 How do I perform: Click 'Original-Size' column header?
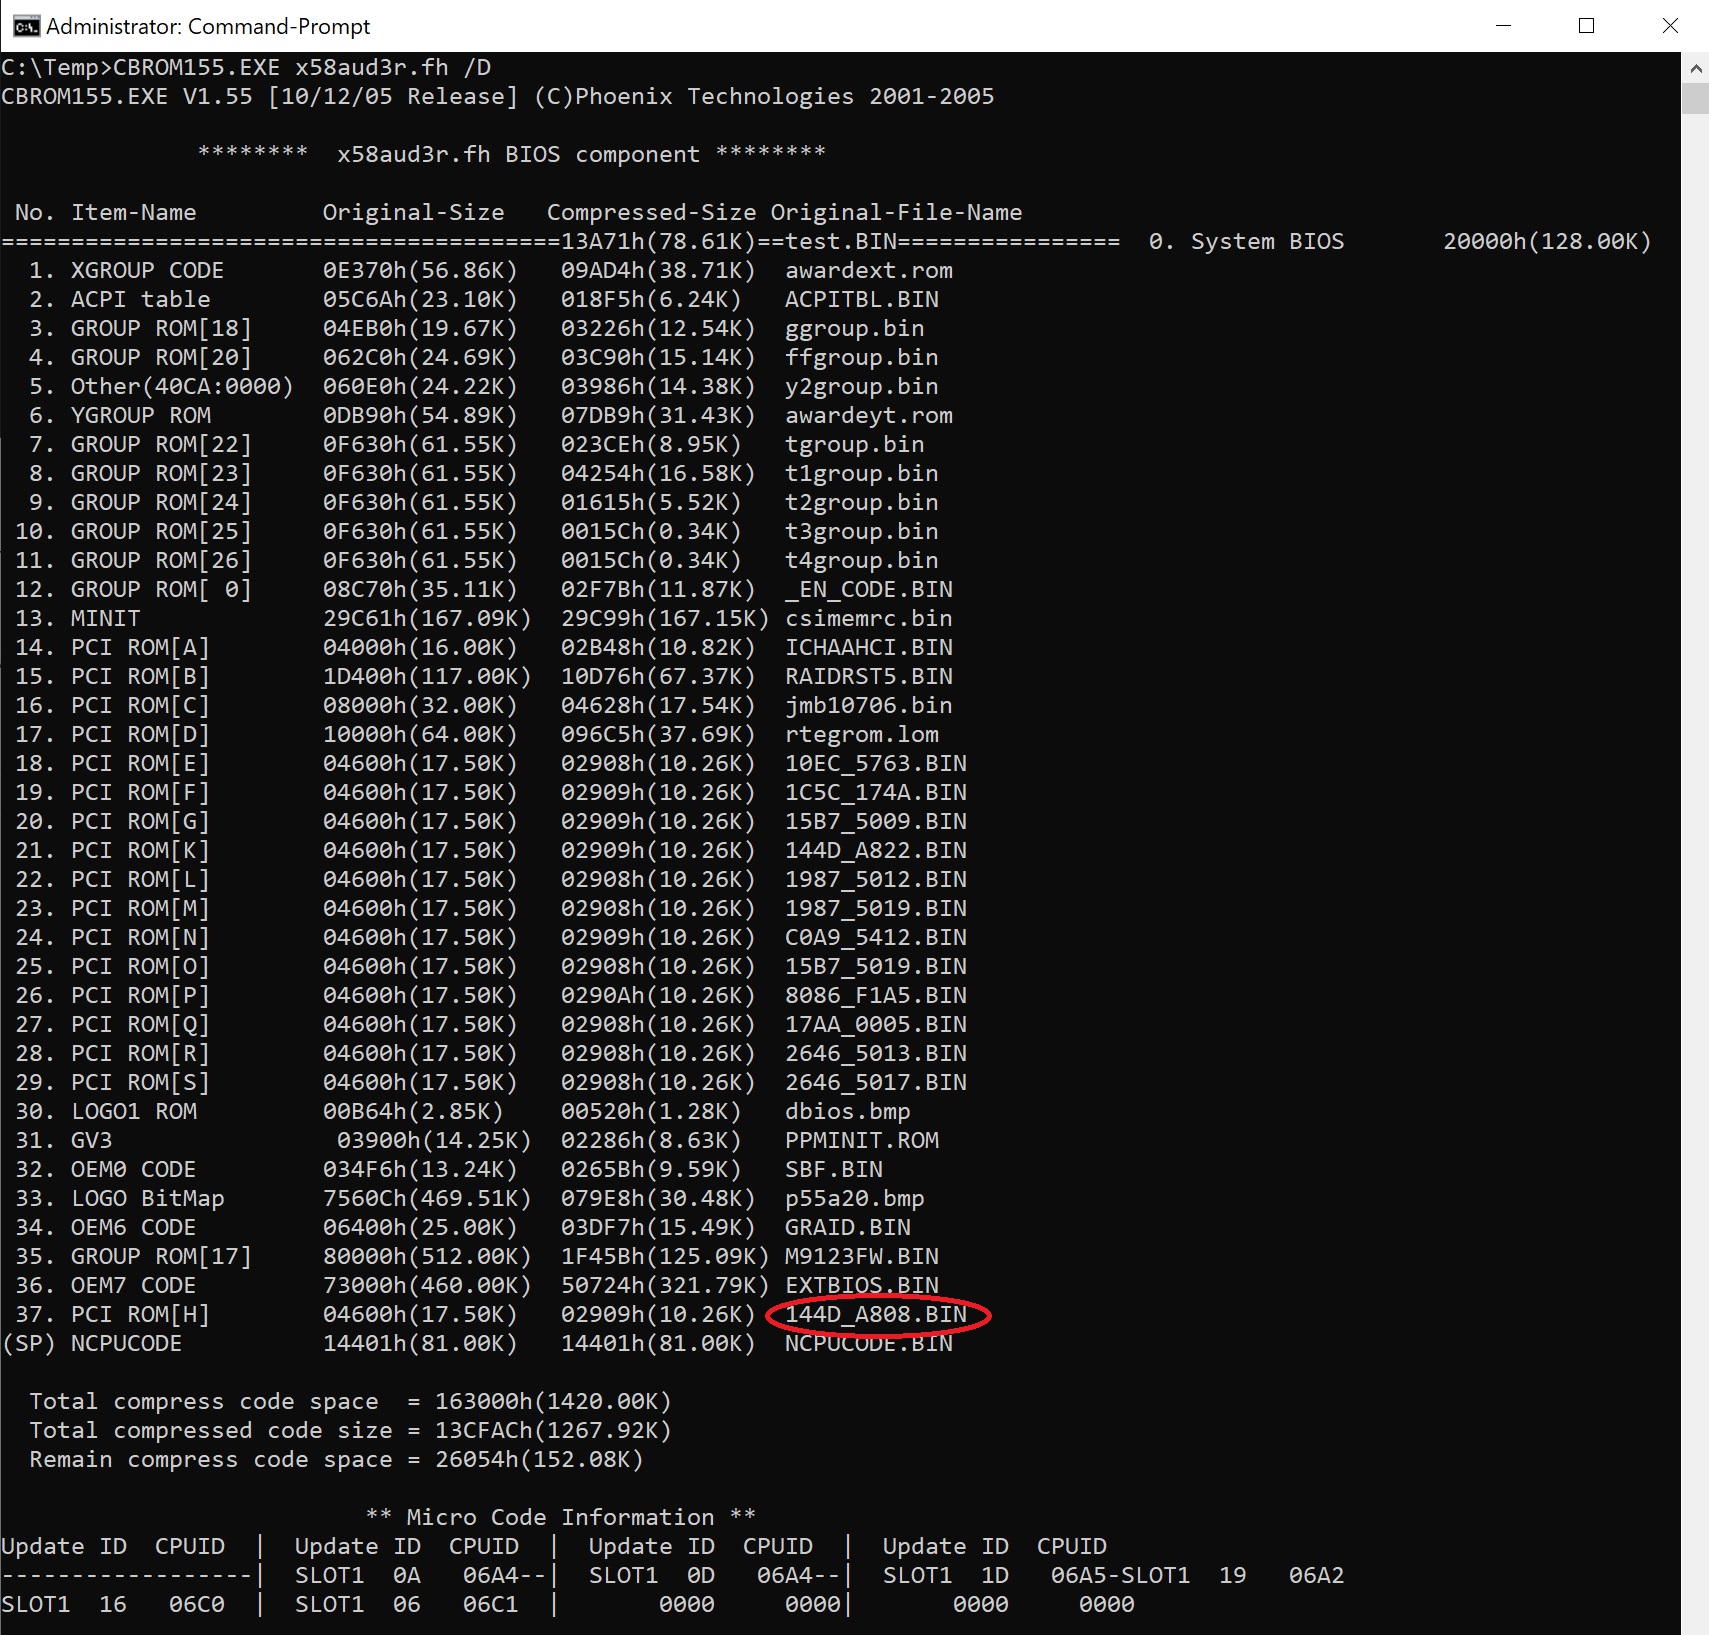pyautogui.click(x=413, y=212)
